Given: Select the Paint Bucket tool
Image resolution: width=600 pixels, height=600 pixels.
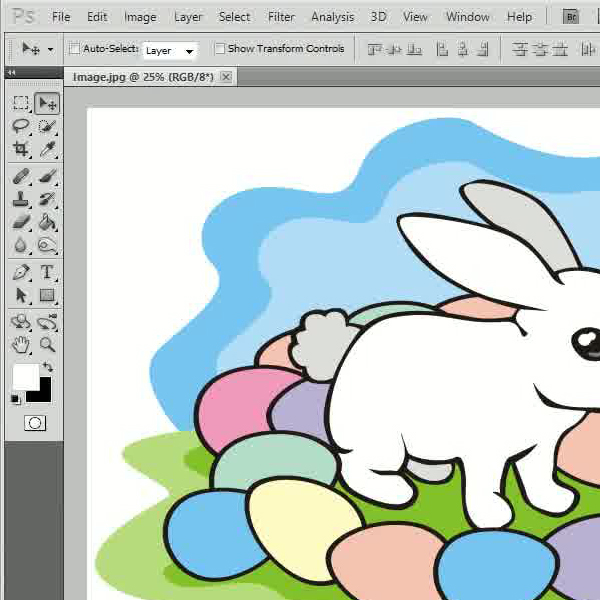Looking at the screenshot, I should (x=47, y=222).
